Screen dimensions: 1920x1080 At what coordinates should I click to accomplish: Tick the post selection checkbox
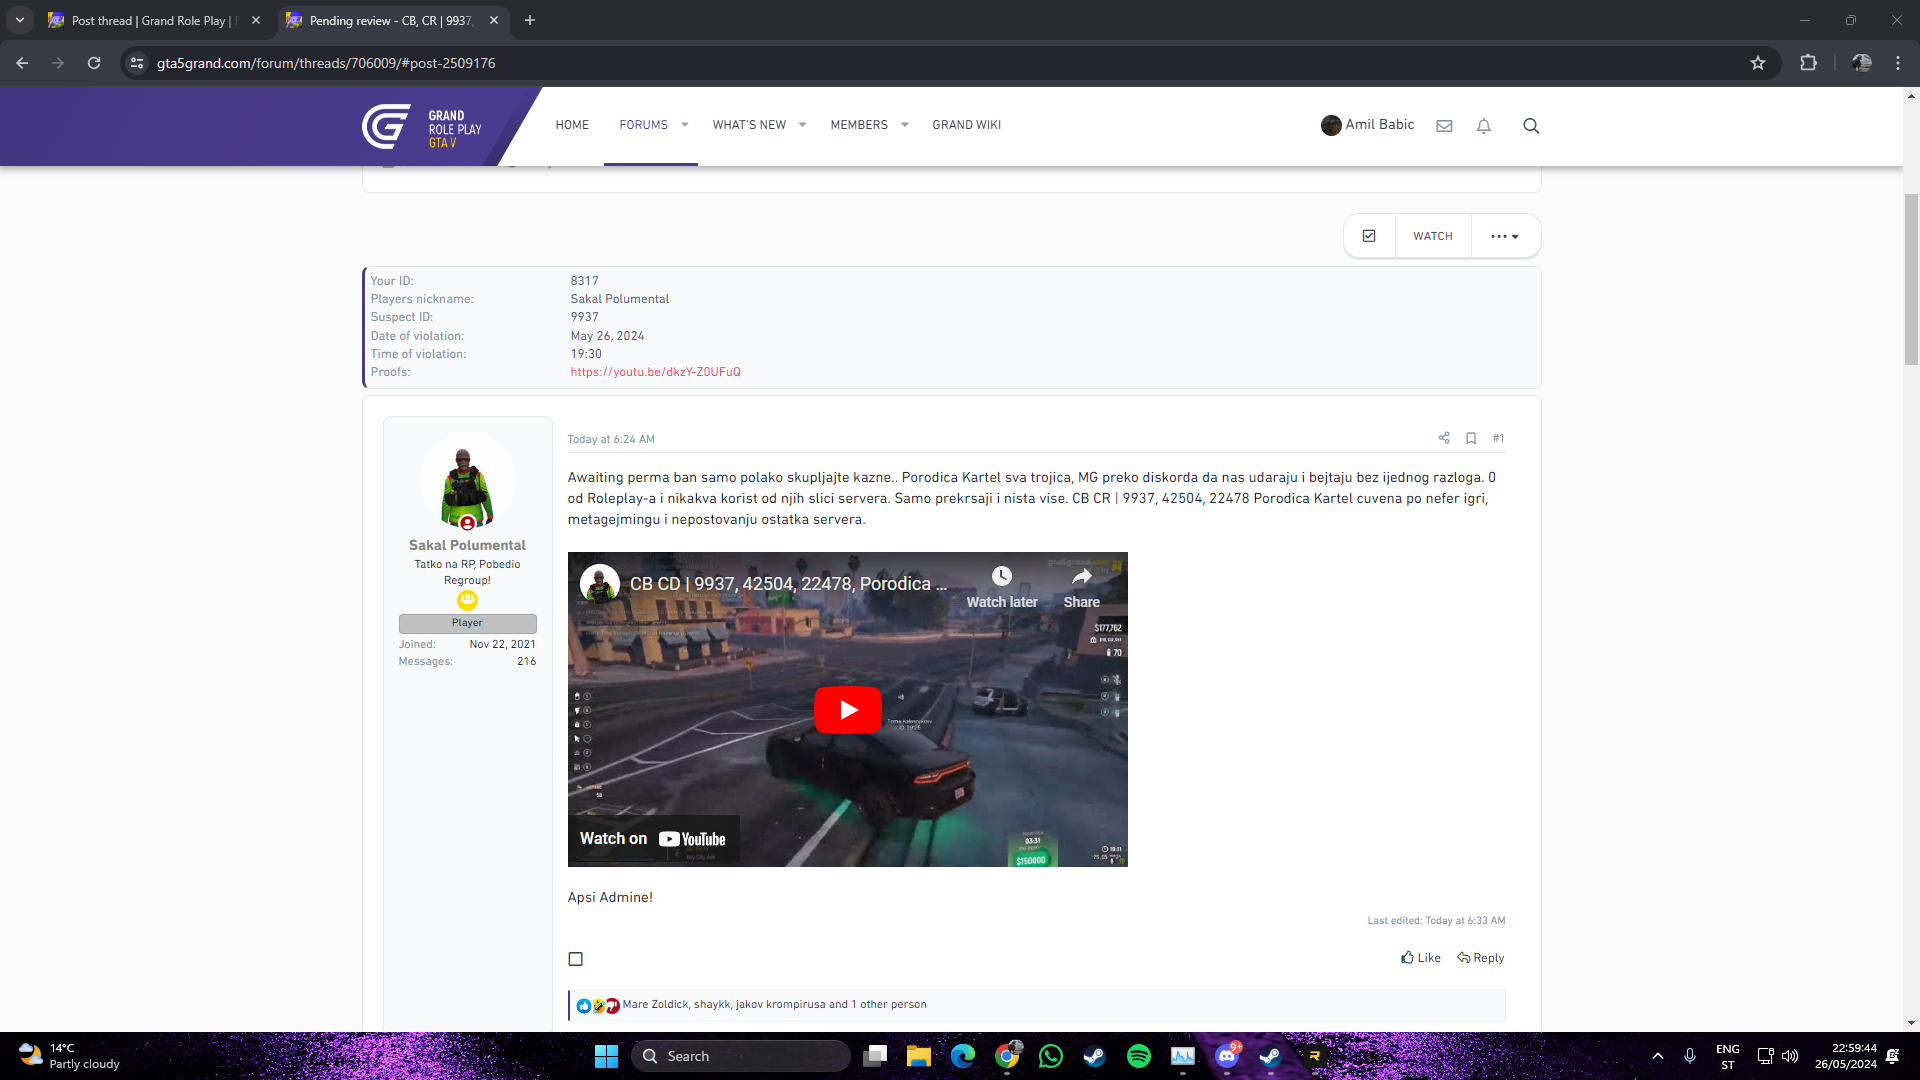coord(576,959)
